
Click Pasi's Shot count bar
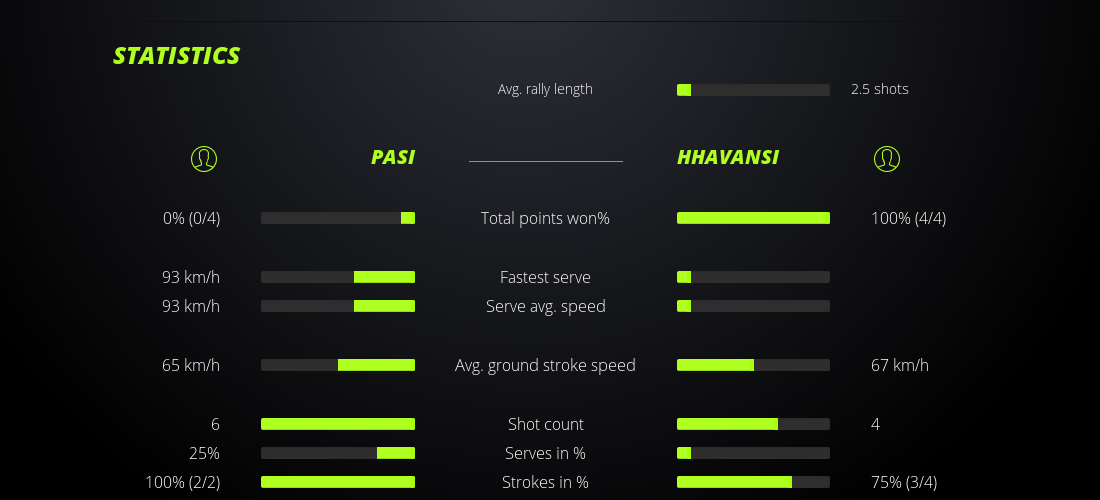point(338,424)
